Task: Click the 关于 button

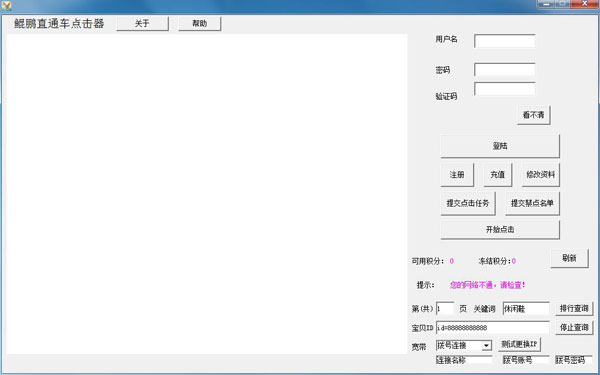Action: pyautogui.click(x=142, y=23)
